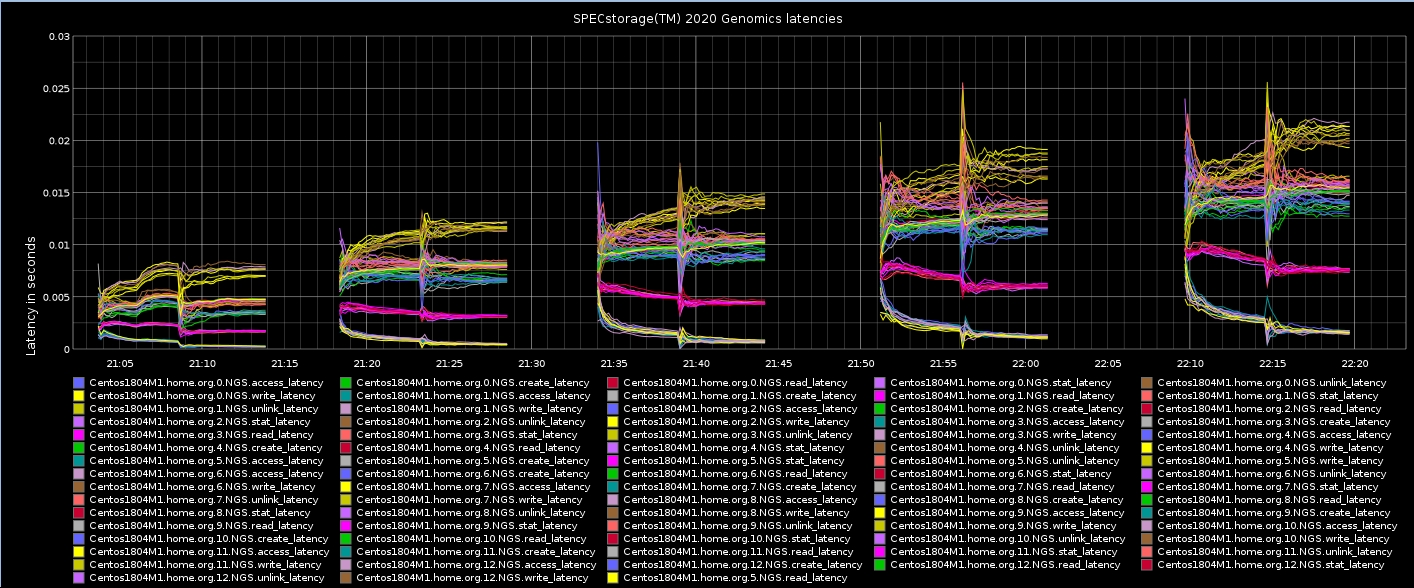Select legend entry org.12.NGS.read_latency

[x=999, y=565]
